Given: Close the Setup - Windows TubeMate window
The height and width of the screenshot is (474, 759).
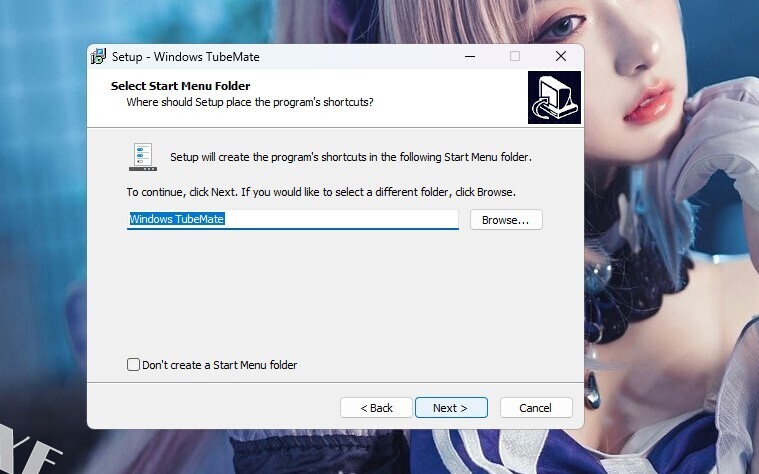Looking at the screenshot, I should point(561,57).
